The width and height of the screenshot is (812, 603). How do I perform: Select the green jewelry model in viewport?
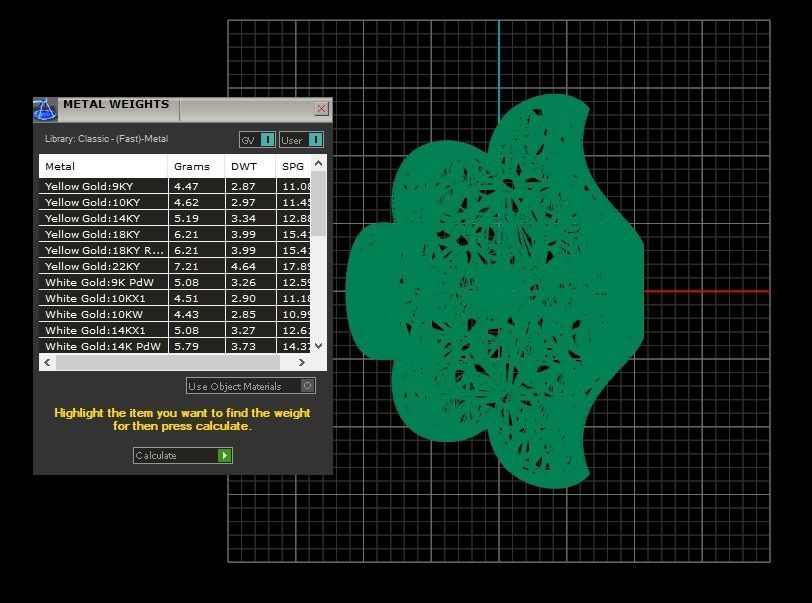tap(495, 291)
